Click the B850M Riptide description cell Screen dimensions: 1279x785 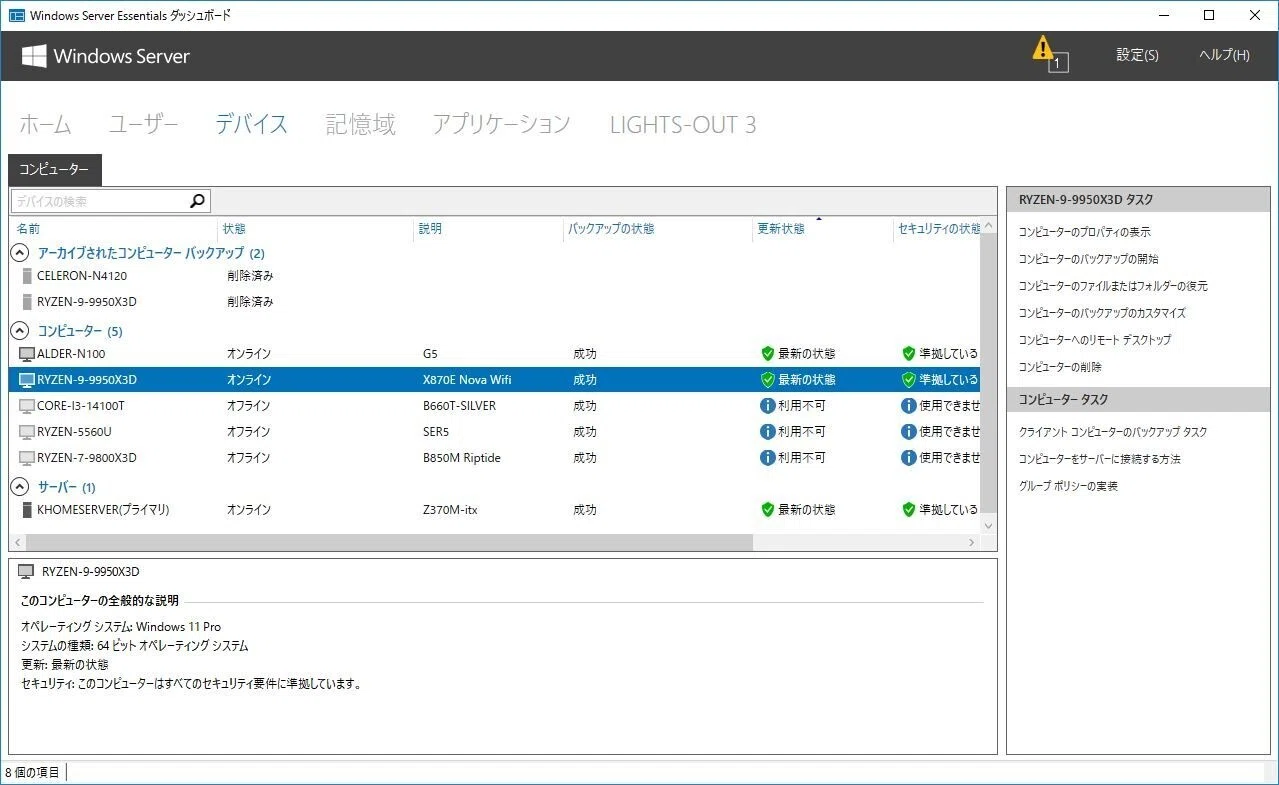pyautogui.click(x=462, y=458)
